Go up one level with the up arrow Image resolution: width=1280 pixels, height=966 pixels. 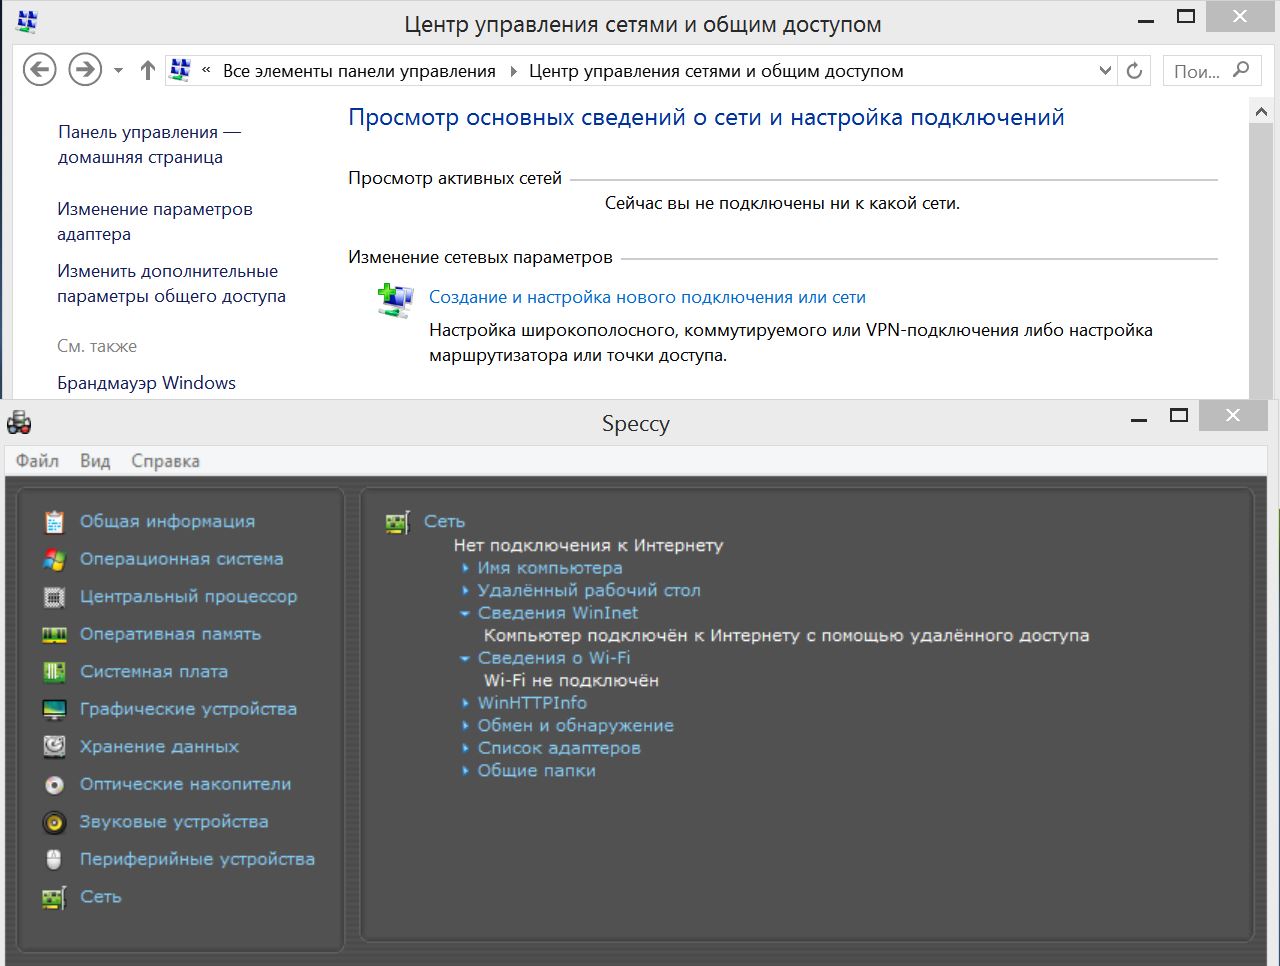[x=148, y=70]
